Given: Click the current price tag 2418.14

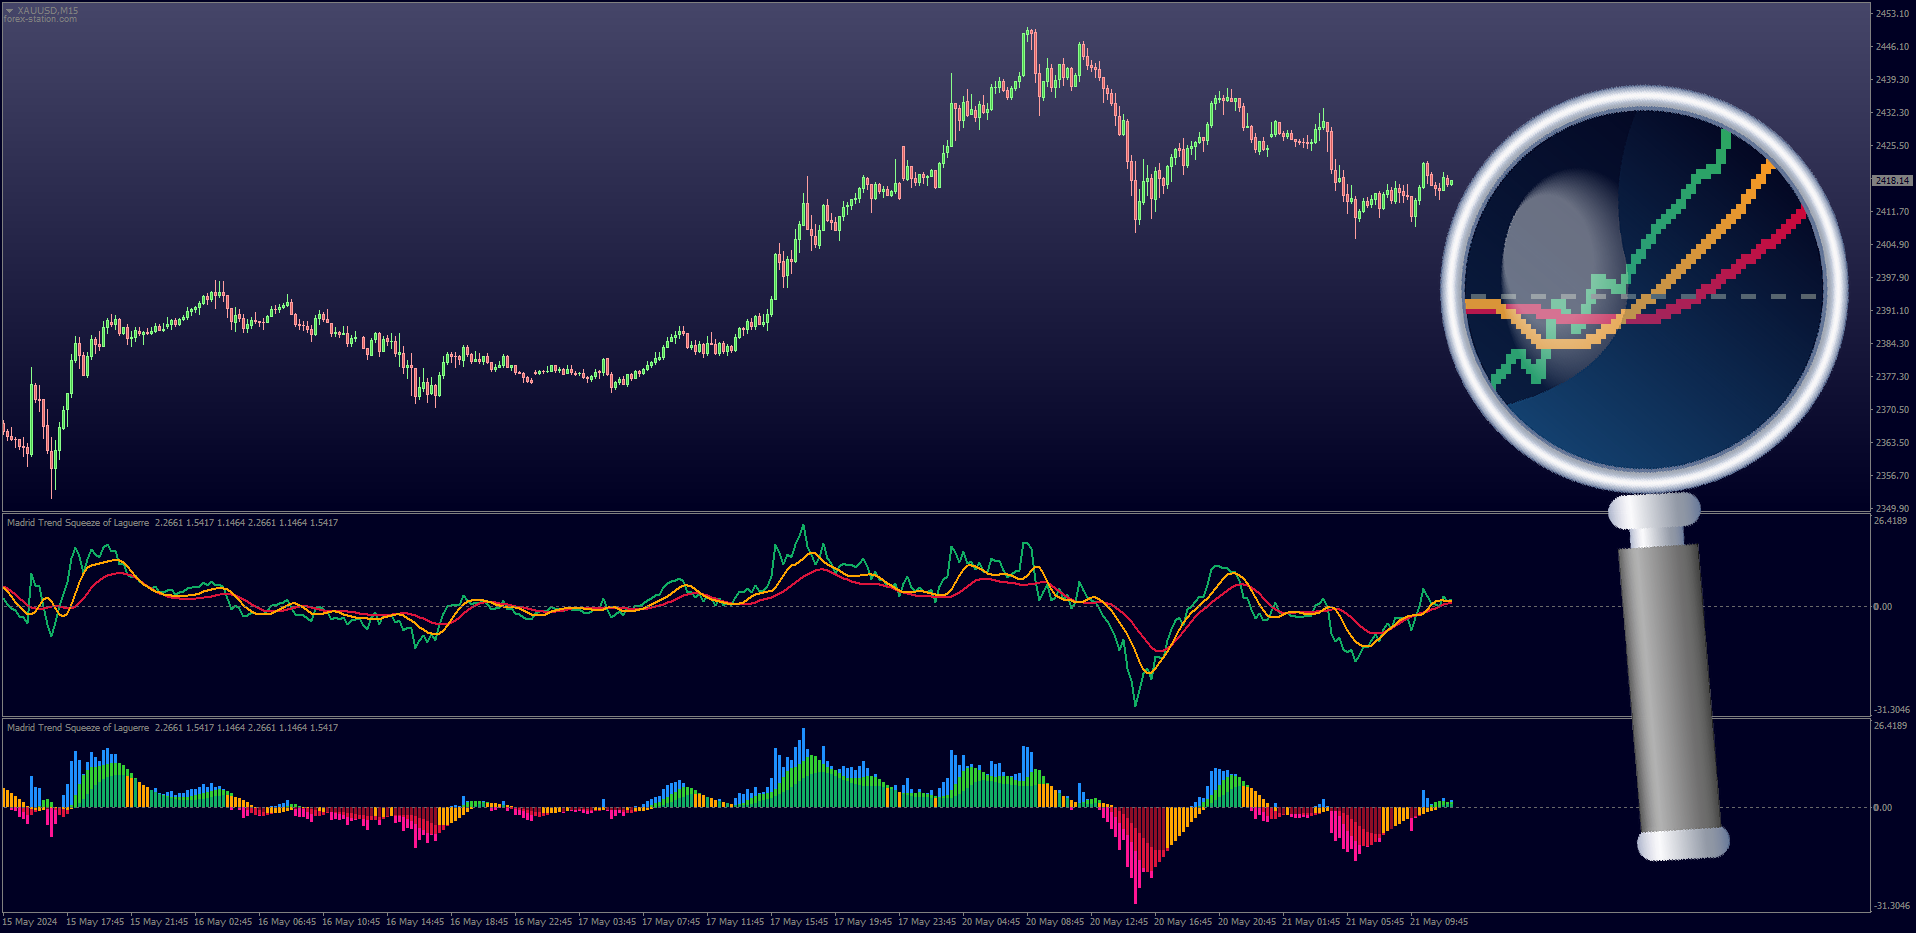Looking at the screenshot, I should 1892,181.
